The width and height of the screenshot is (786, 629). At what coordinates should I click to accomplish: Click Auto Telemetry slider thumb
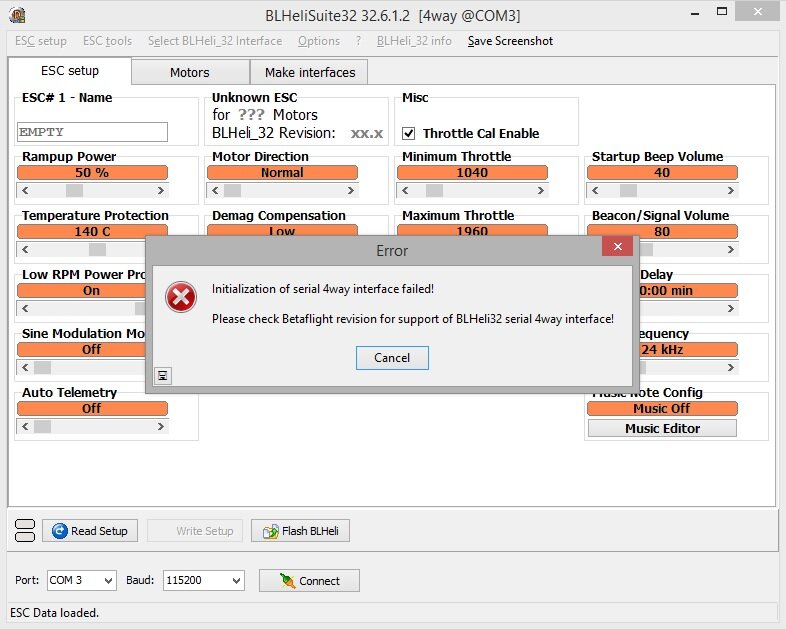[x=43, y=427]
